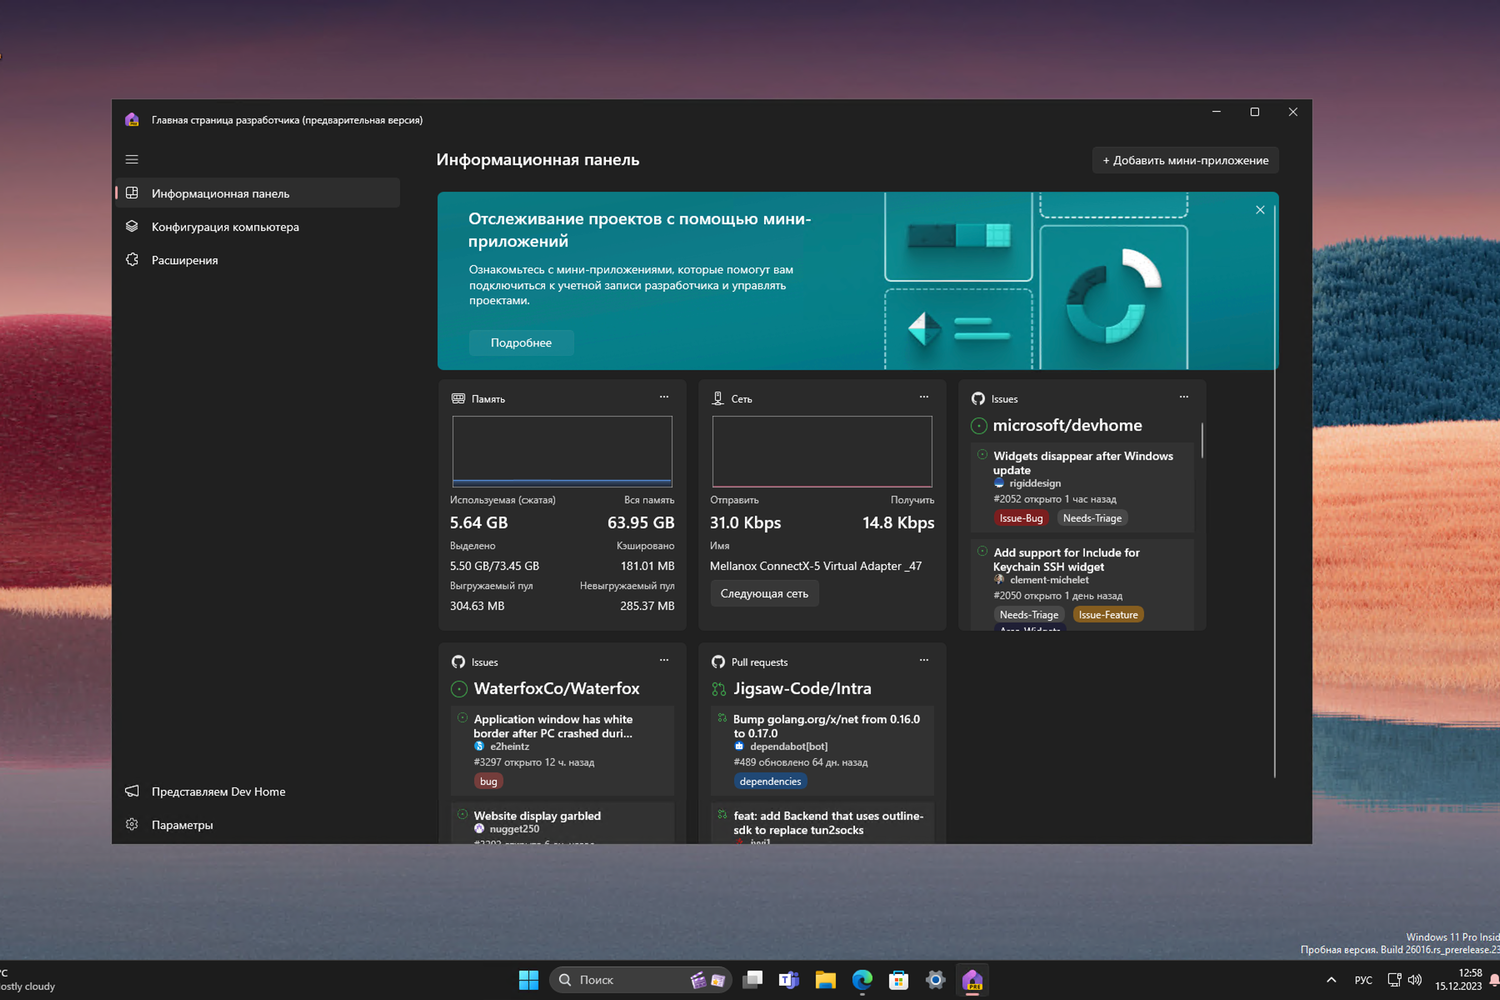Viewport: 1500px width, 1000px height.
Task: Launch Microsoft Edge from the taskbar
Action: (862, 980)
